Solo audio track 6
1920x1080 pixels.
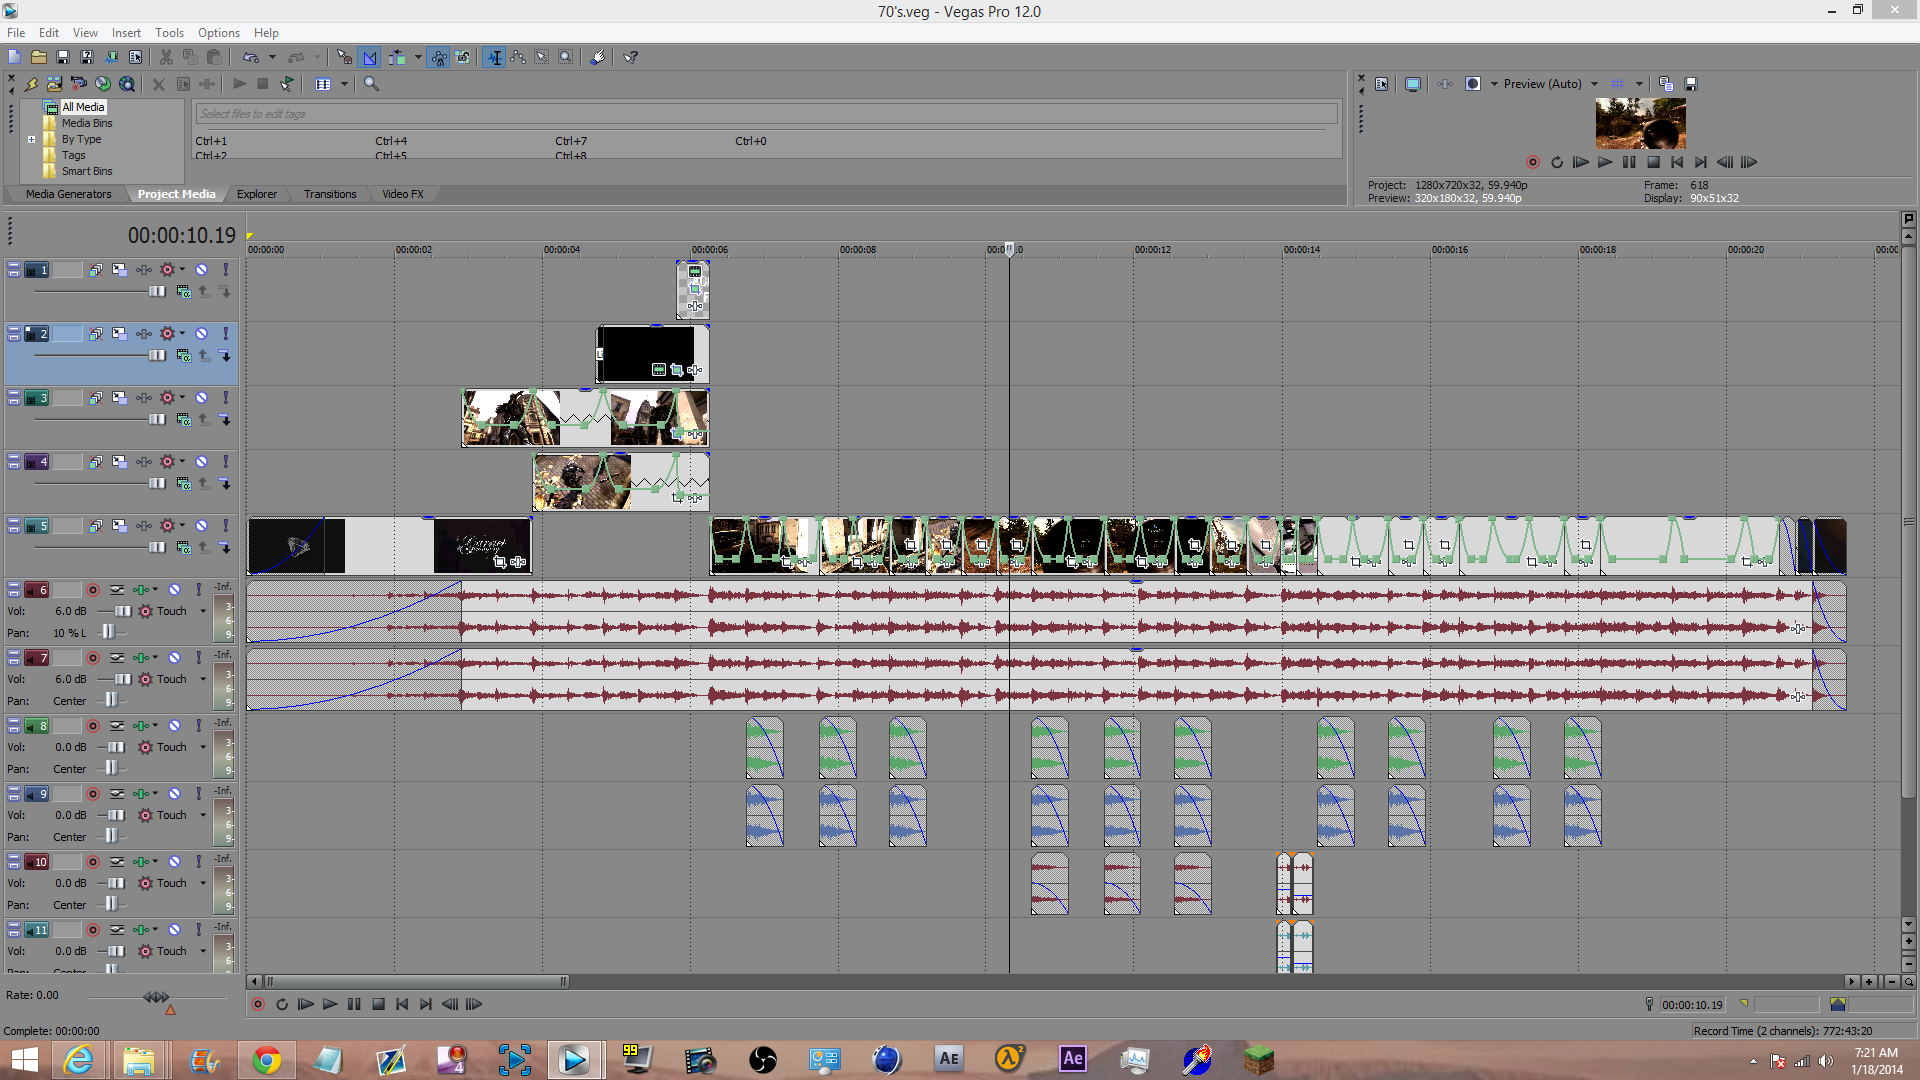(198, 590)
